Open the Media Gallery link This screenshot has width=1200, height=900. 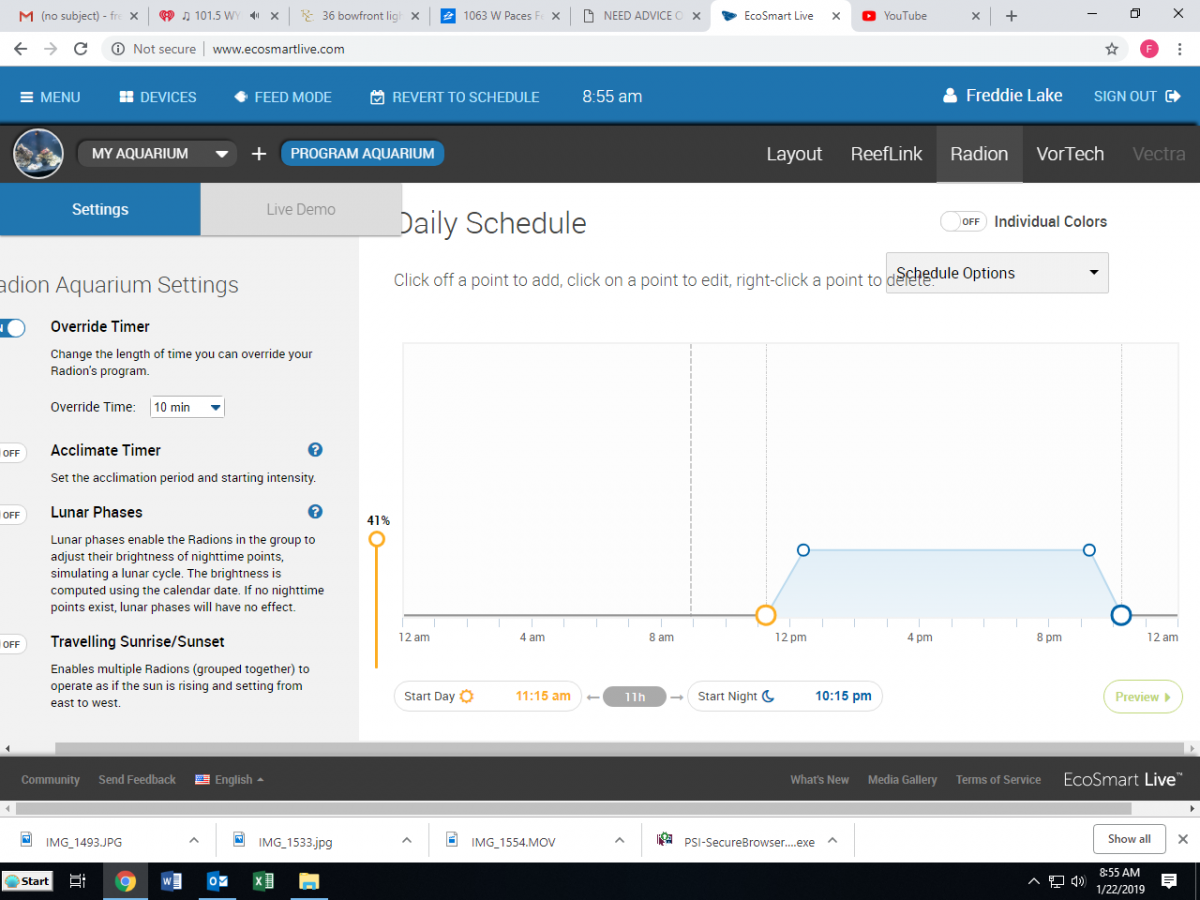(902, 780)
